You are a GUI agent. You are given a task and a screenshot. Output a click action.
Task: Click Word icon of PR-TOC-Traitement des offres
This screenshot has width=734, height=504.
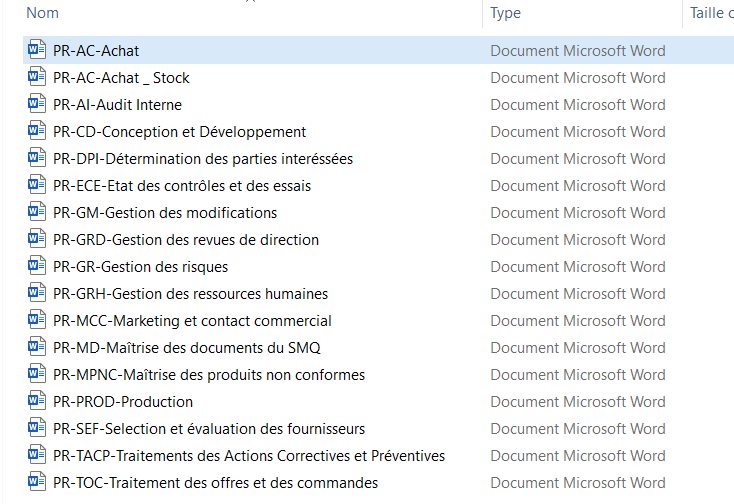37,482
